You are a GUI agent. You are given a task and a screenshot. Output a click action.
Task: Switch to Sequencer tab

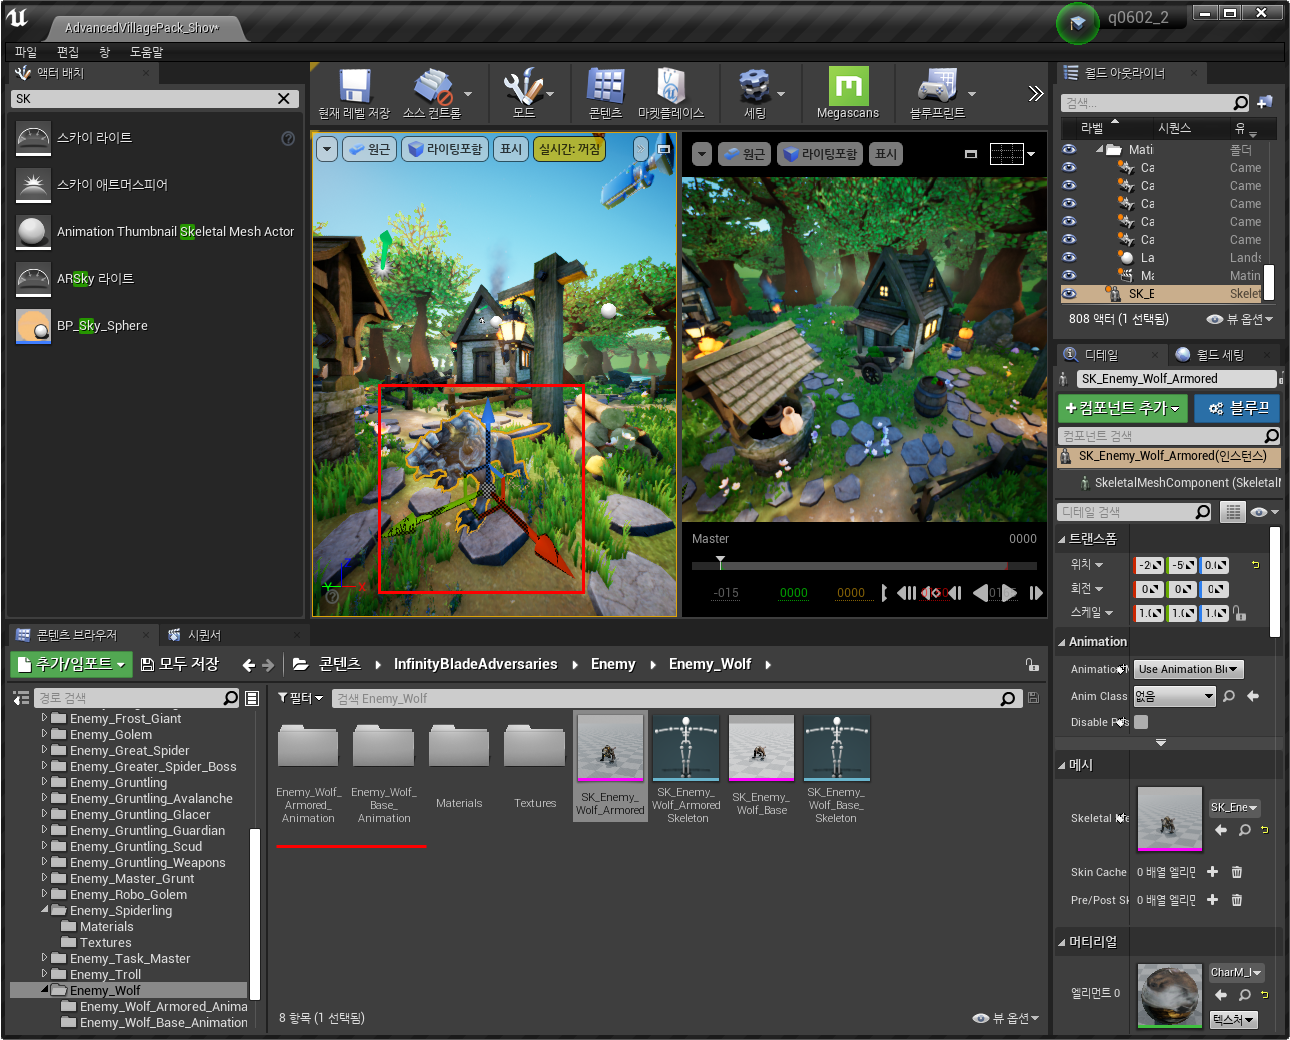(204, 635)
